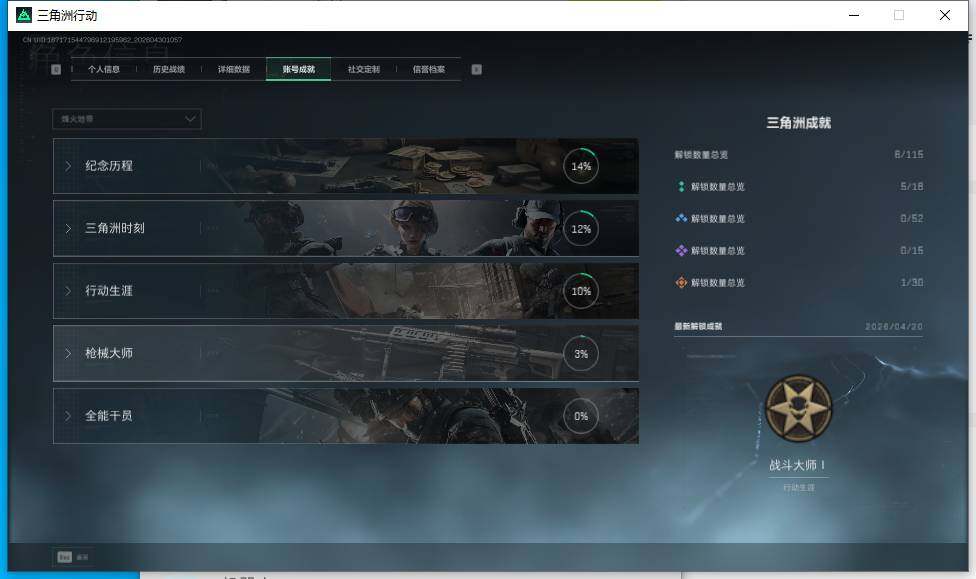The height and width of the screenshot is (579, 976).
Task: Click the orange achievement tier icon
Action: 681,283
